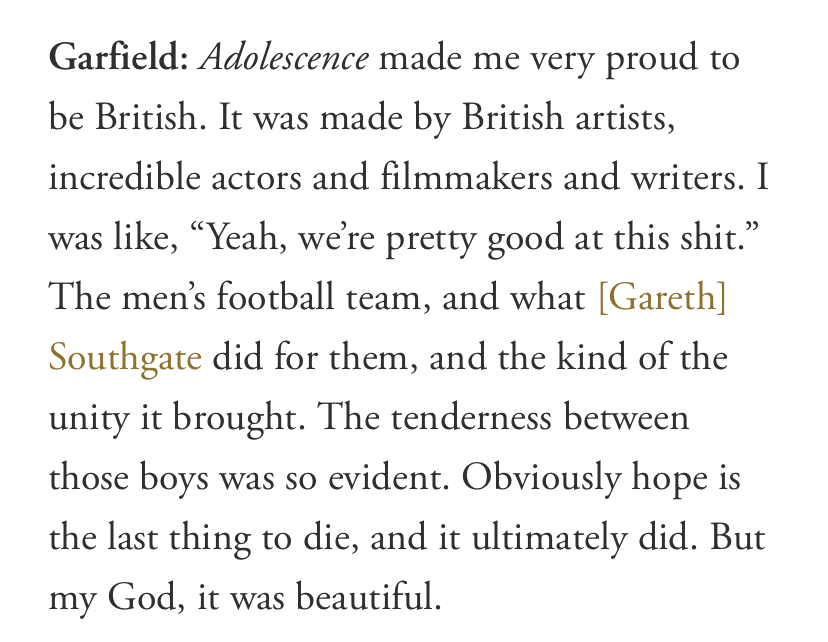
Task: Click the word filmmakers
Action: pyautogui.click(x=466, y=177)
